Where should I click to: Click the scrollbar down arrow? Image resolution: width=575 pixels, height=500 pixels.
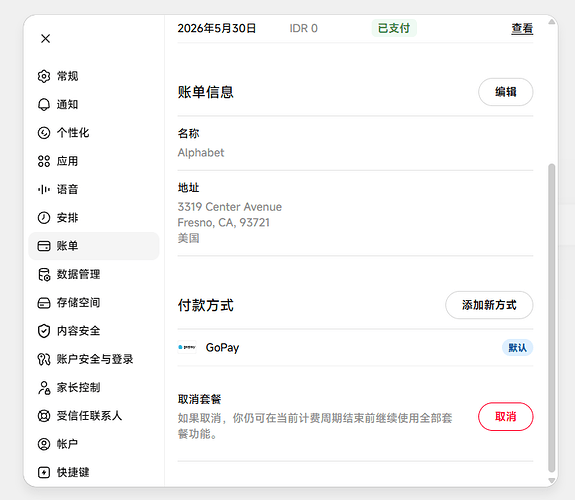pyautogui.click(x=552, y=480)
